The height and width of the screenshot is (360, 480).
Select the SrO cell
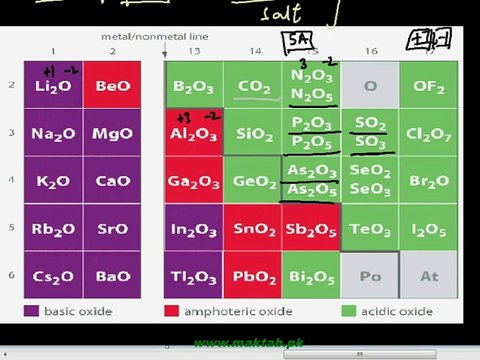[112, 228]
